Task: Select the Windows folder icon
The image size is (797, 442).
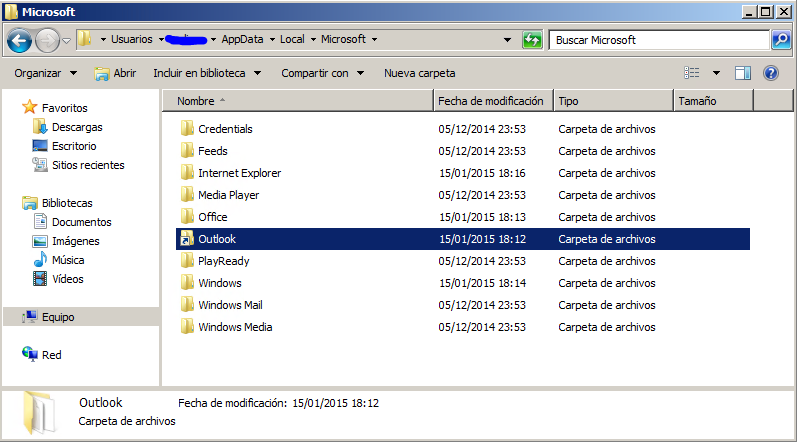Action: [187, 282]
